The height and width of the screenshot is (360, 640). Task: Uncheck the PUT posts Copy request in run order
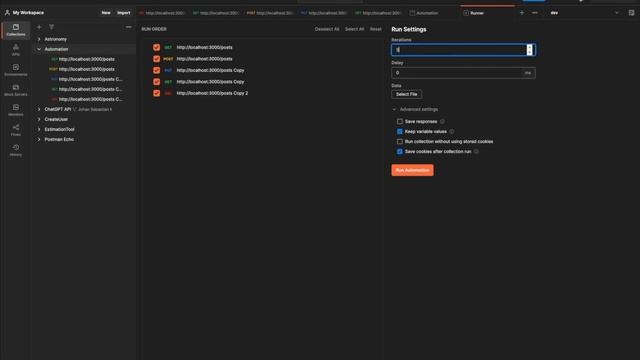click(x=156, y=70)
